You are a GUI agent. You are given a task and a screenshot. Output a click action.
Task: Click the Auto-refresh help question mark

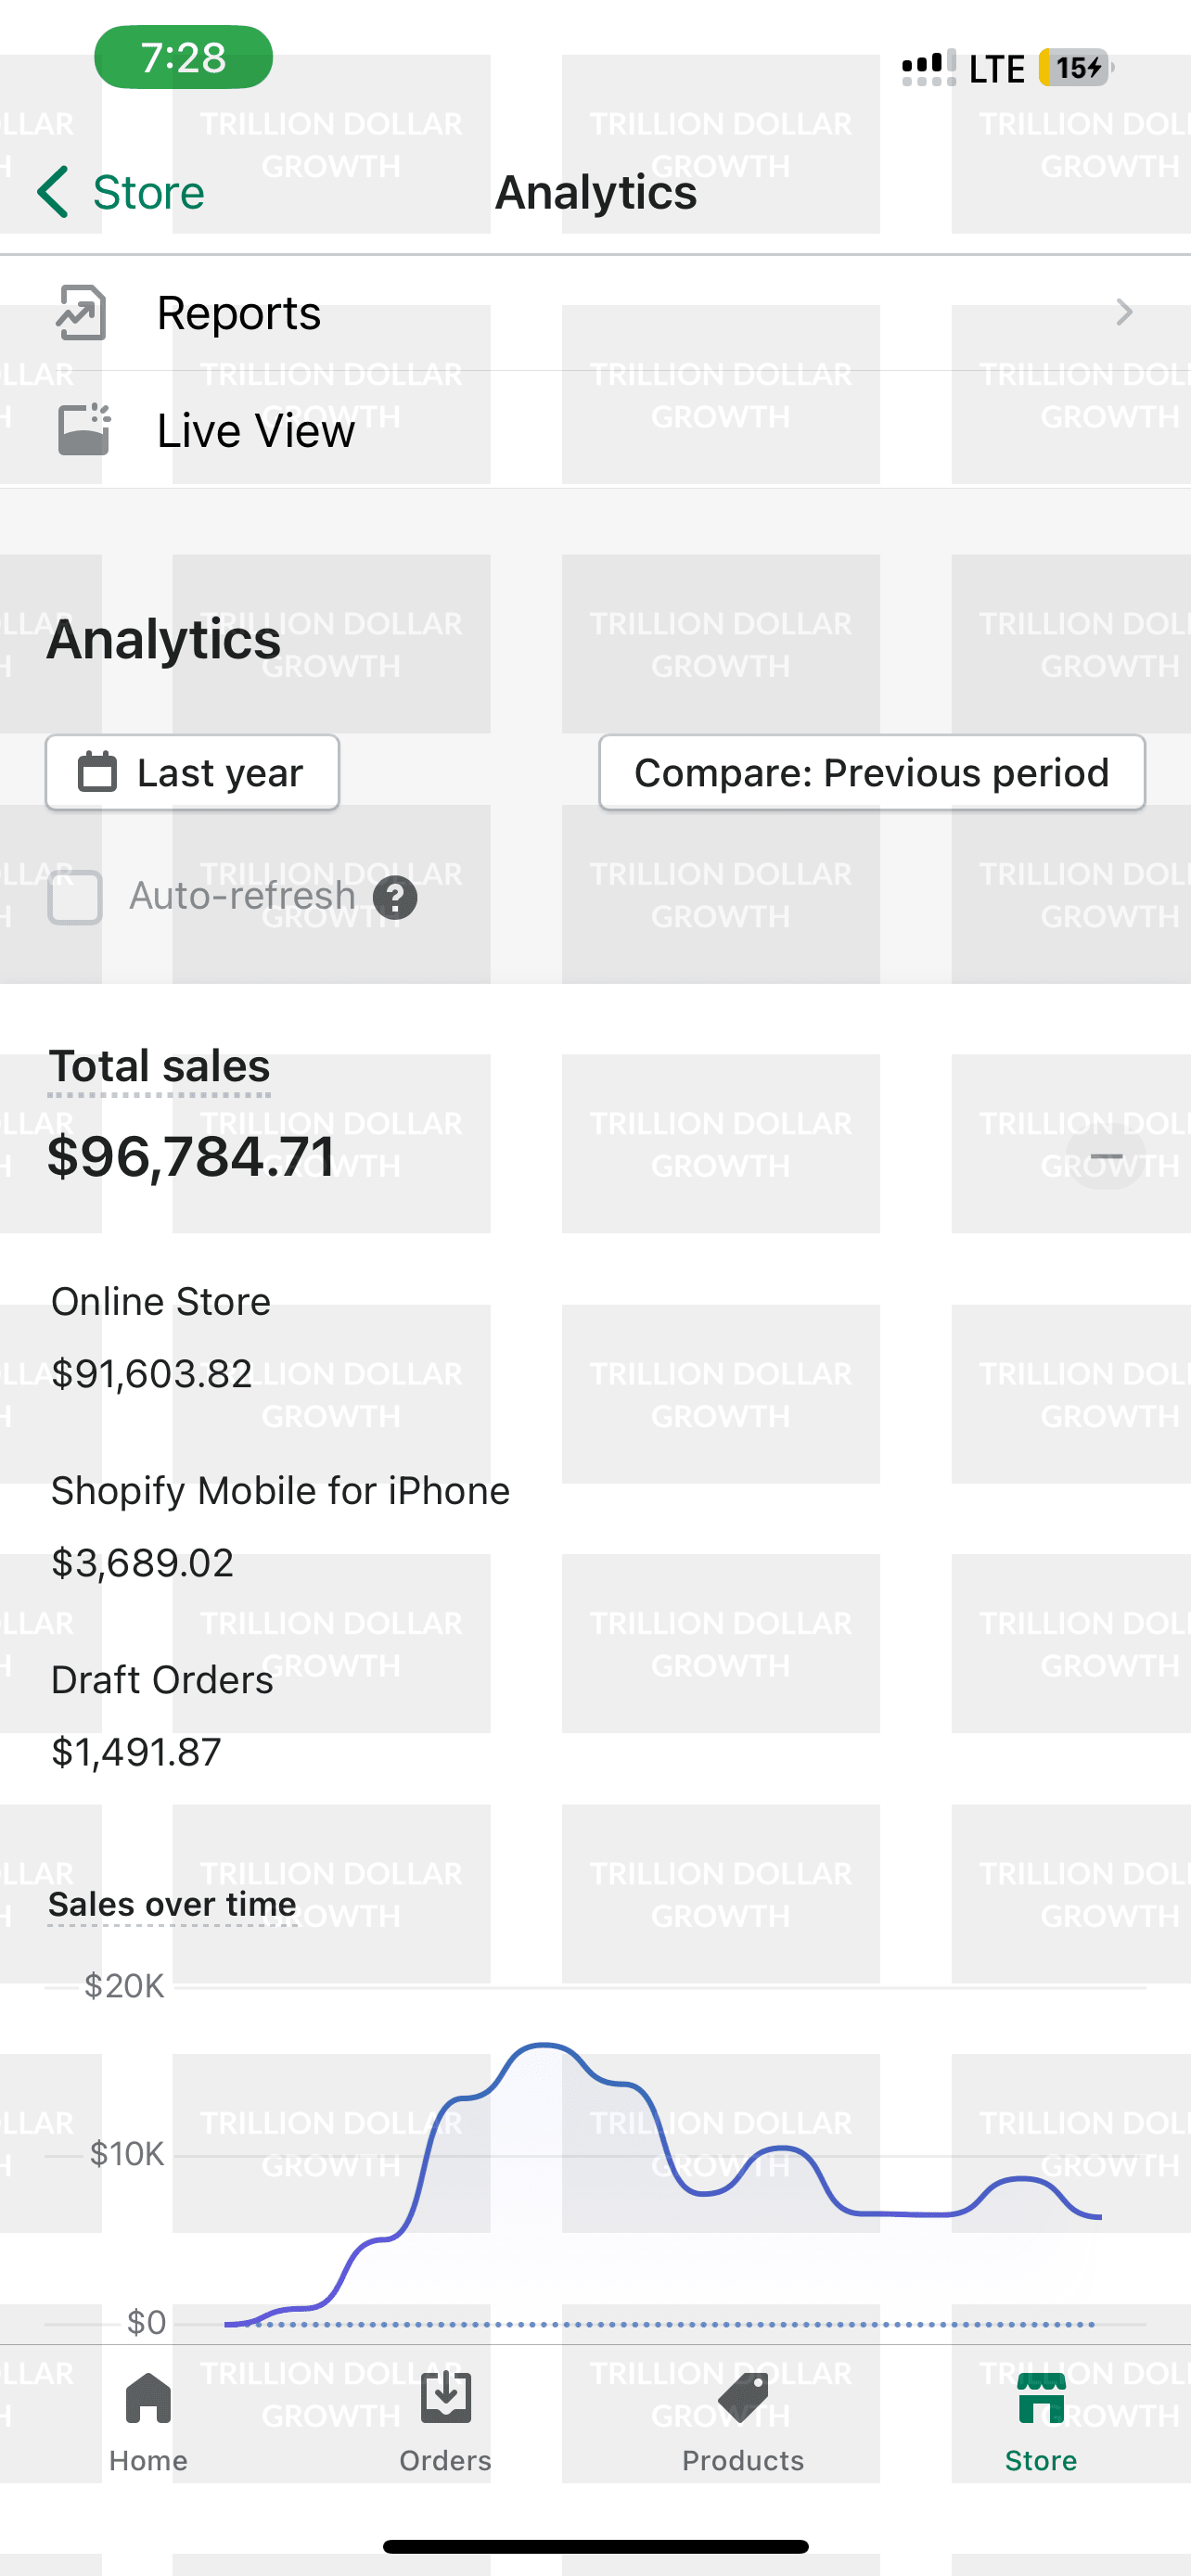(x=395, y=897)
